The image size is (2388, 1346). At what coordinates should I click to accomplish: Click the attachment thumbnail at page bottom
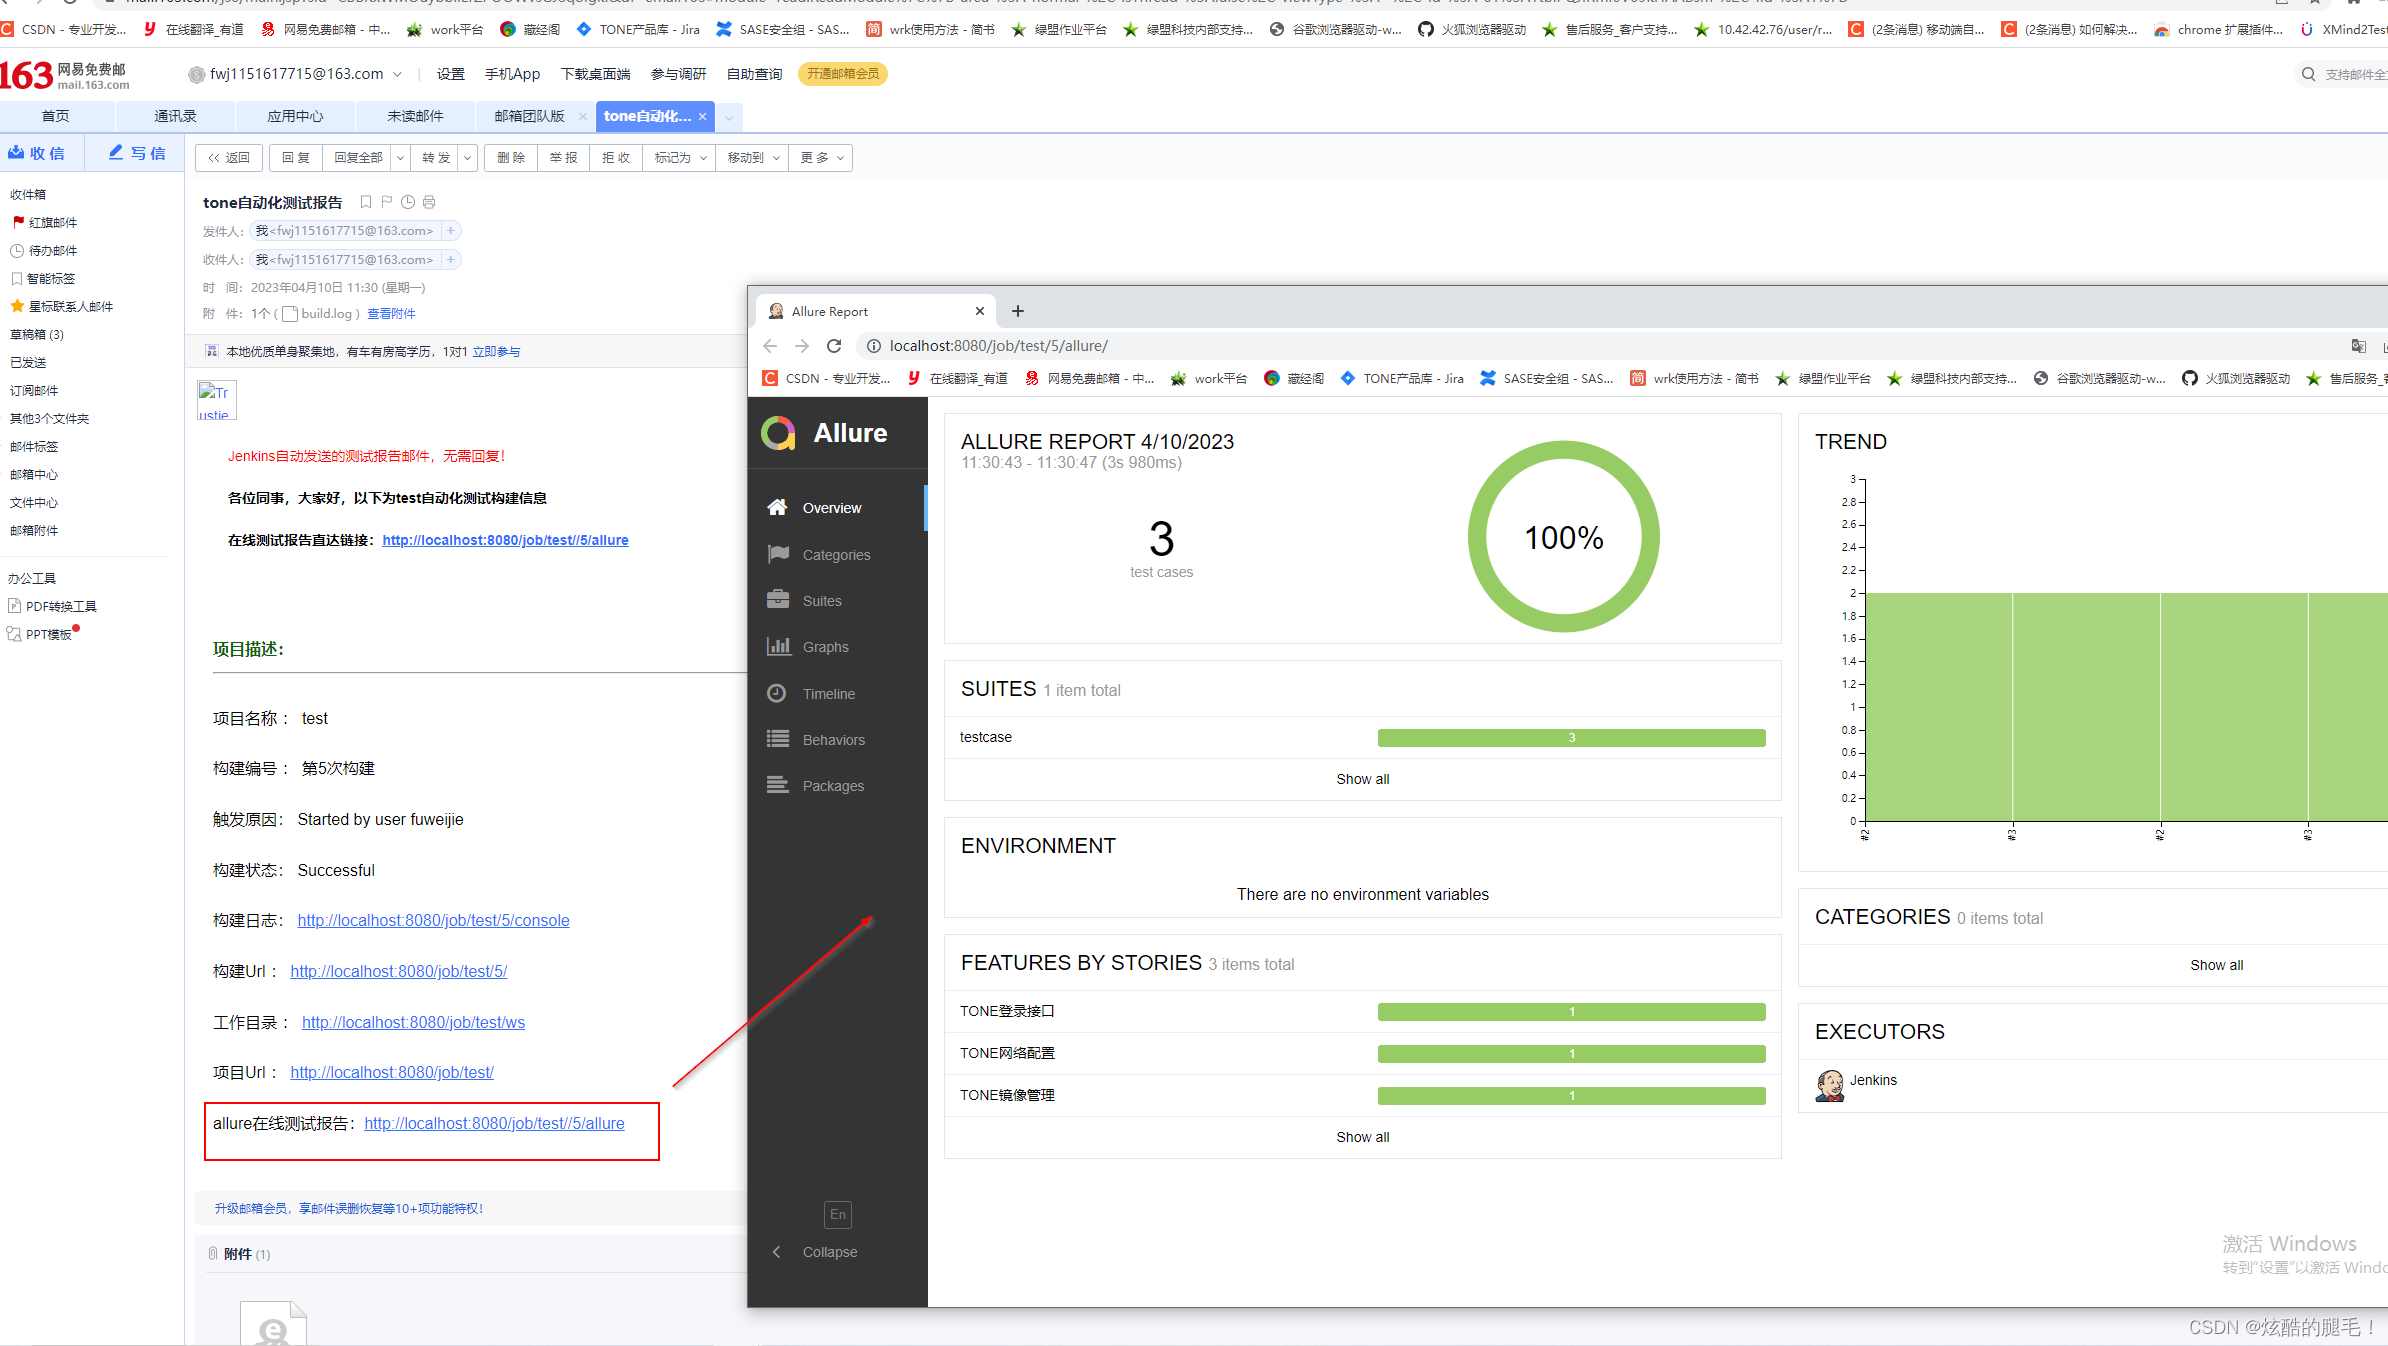click(x=273, y=1323)
